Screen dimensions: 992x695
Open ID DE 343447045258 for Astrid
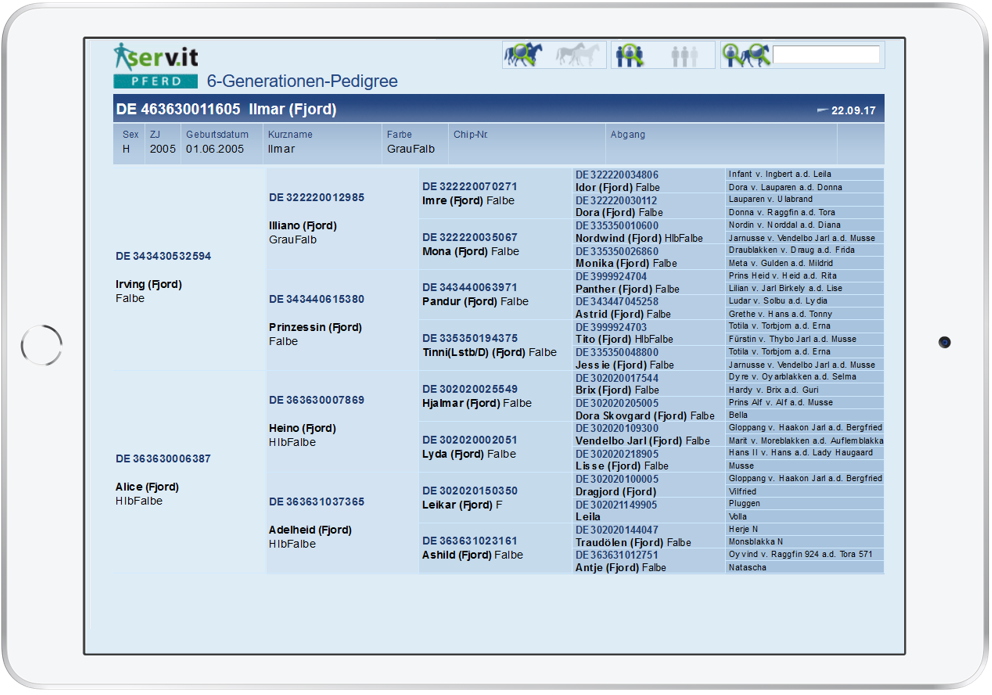617,302
